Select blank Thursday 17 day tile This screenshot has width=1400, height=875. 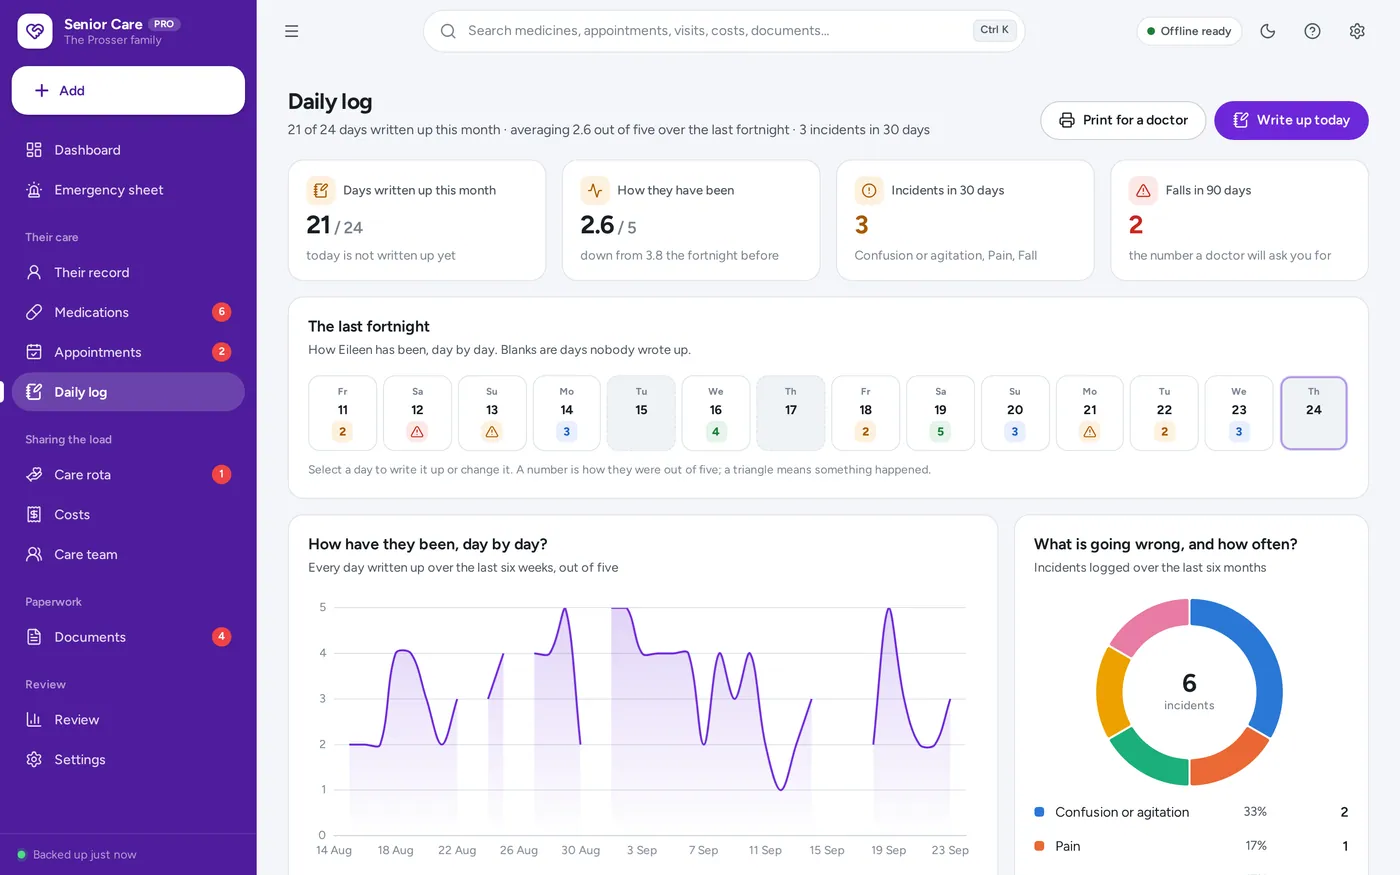[791, 413]
